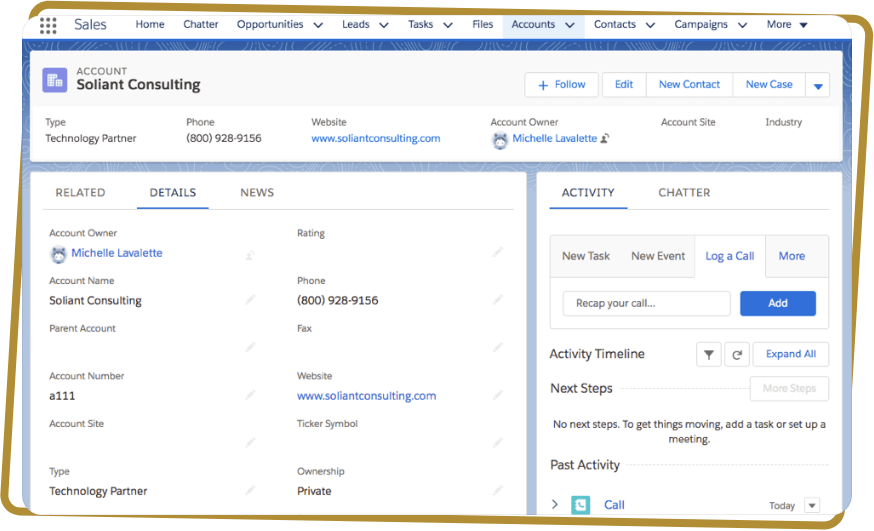Screen dimensions: 874x531
Task: Open more actions dropdown beside New Case
Action: coord(819,86)
